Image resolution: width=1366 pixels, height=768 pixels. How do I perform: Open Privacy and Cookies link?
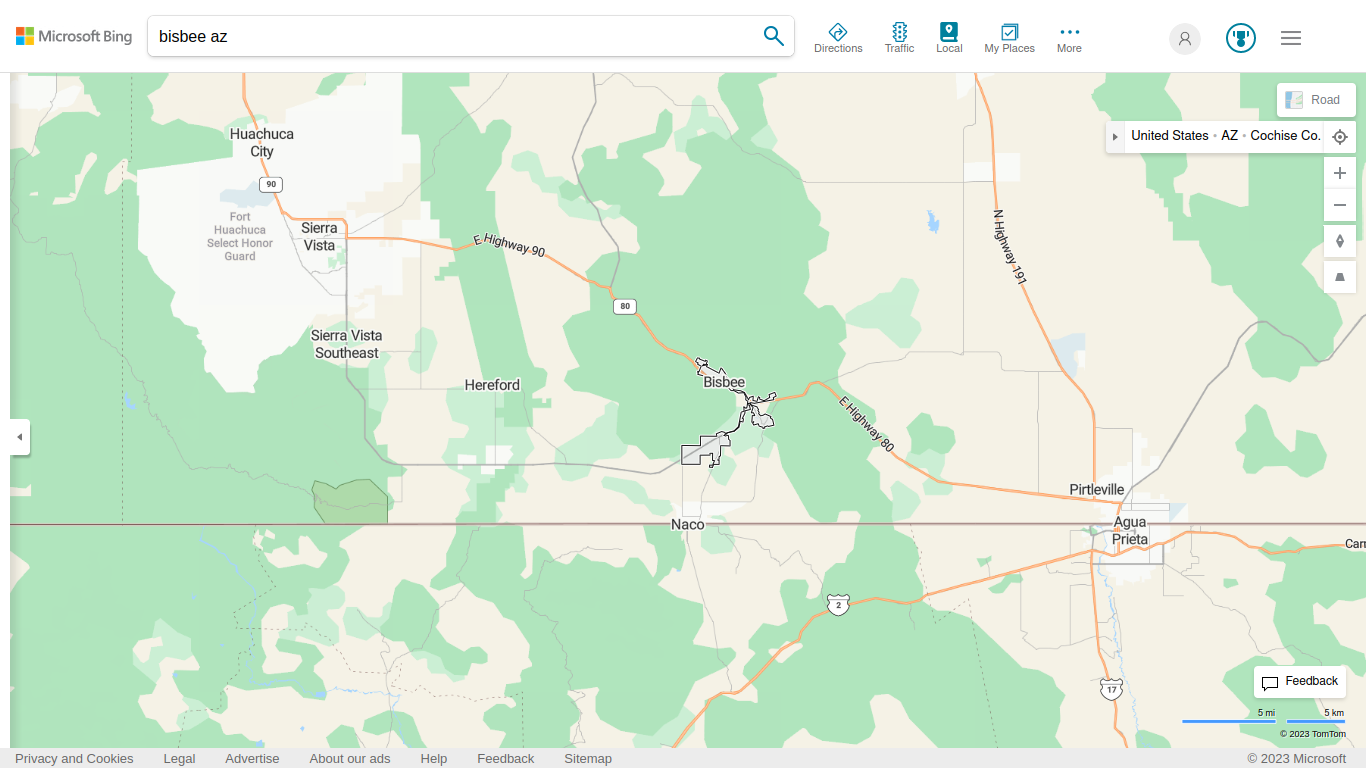(x=74, y=758)
